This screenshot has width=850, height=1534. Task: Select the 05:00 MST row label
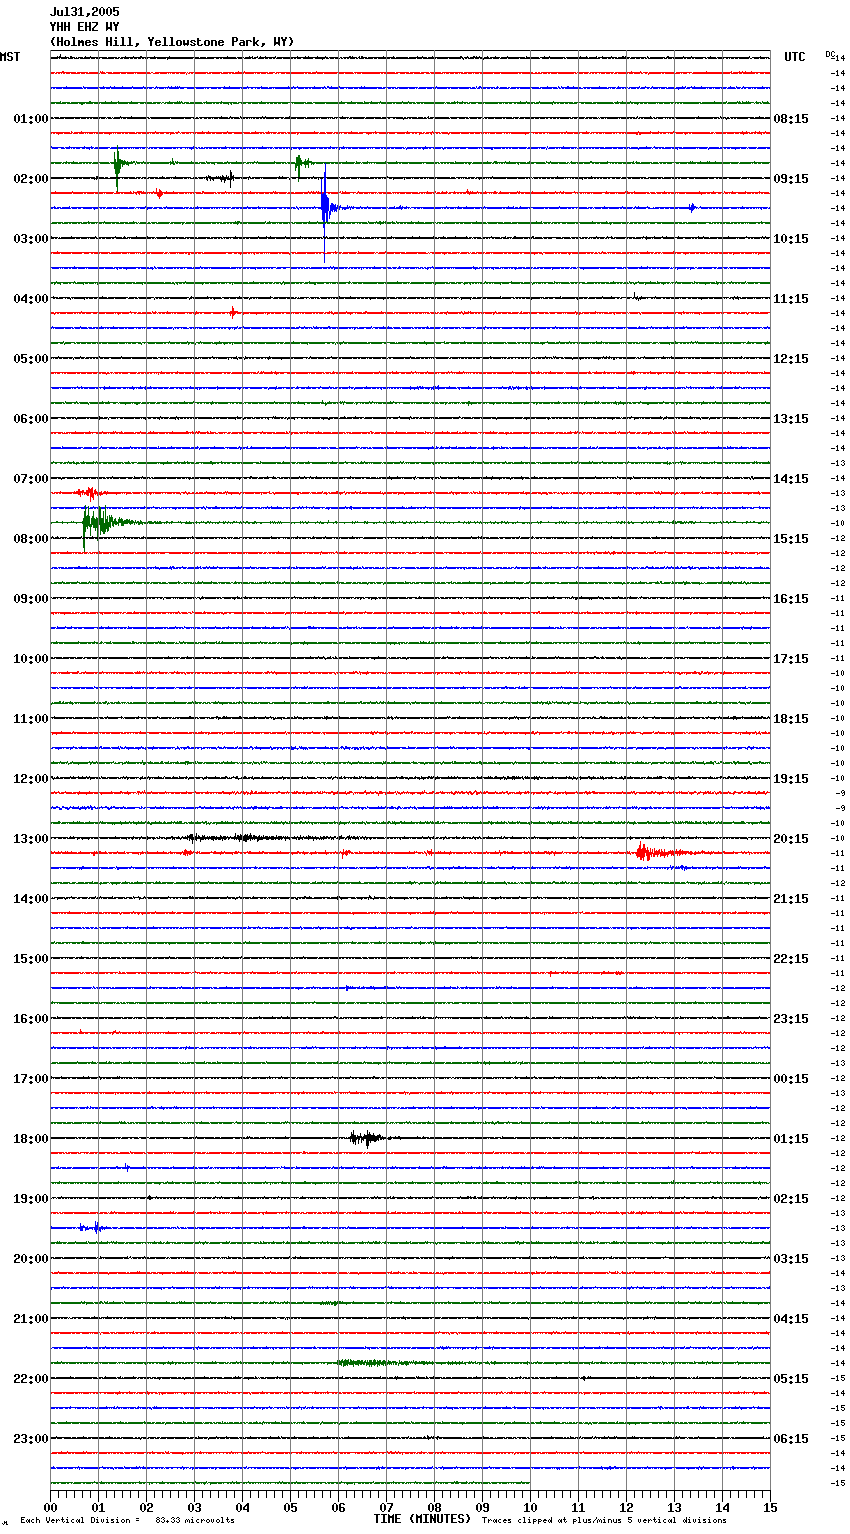coord(31,359)
